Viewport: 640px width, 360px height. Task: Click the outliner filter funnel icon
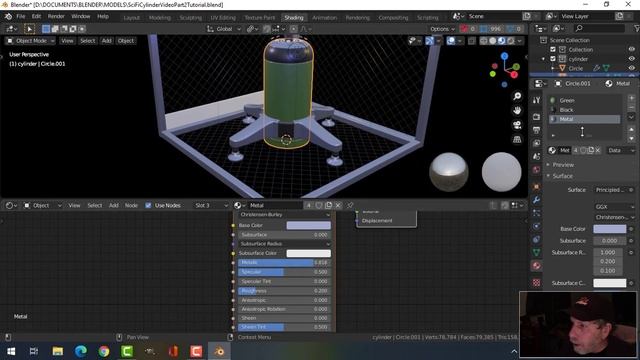(x=636, y=28)
